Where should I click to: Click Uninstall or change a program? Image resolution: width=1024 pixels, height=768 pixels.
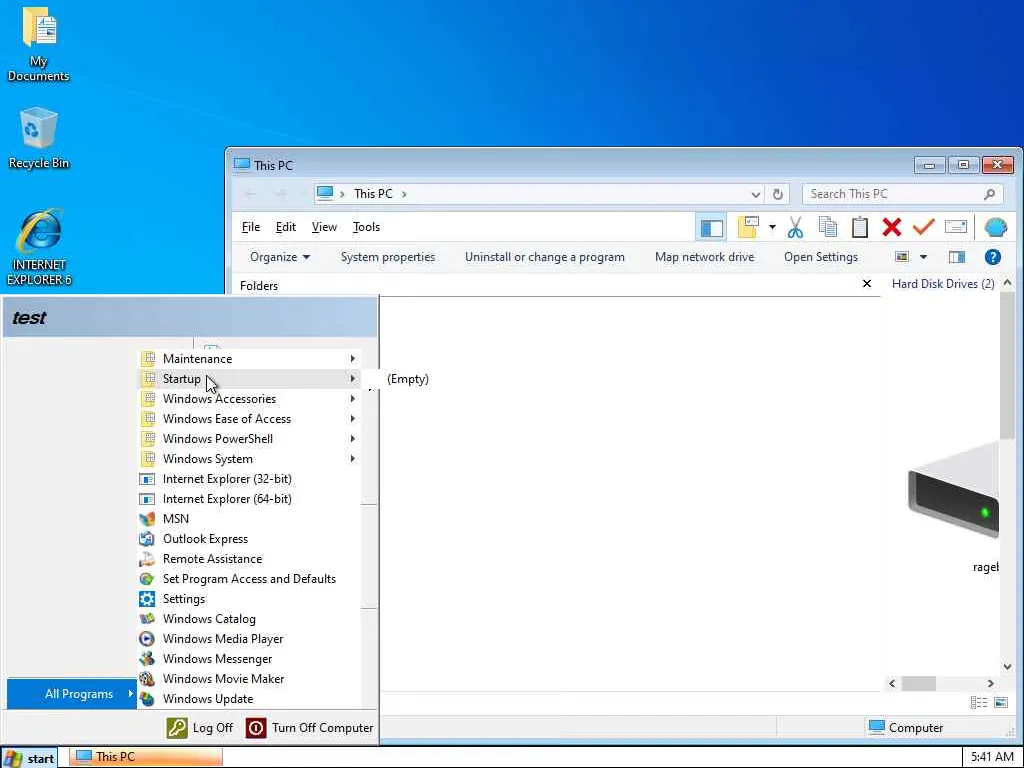point(545,257)
